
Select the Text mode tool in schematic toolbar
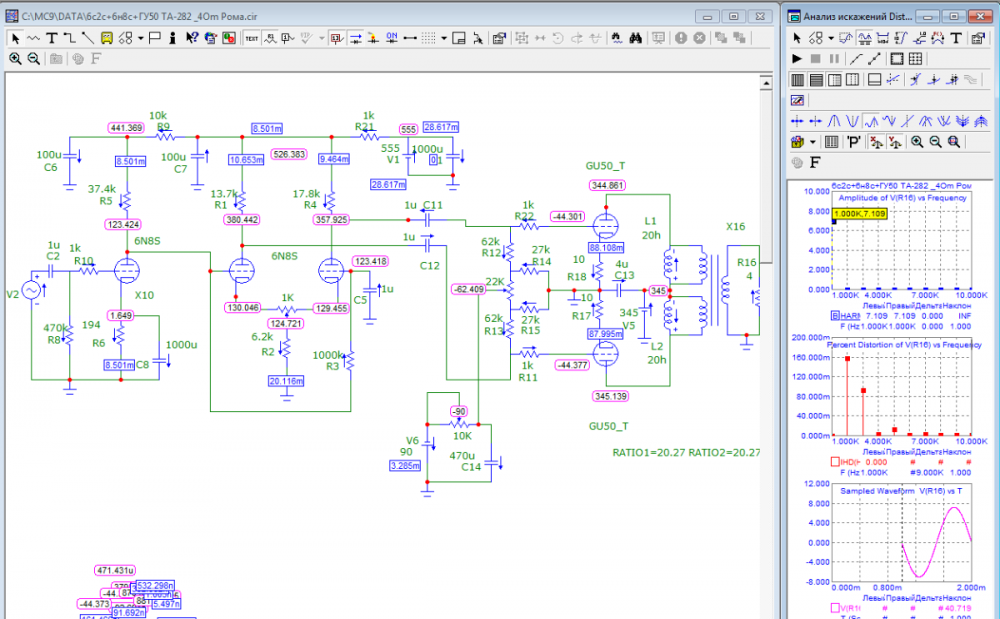[50, 38]
